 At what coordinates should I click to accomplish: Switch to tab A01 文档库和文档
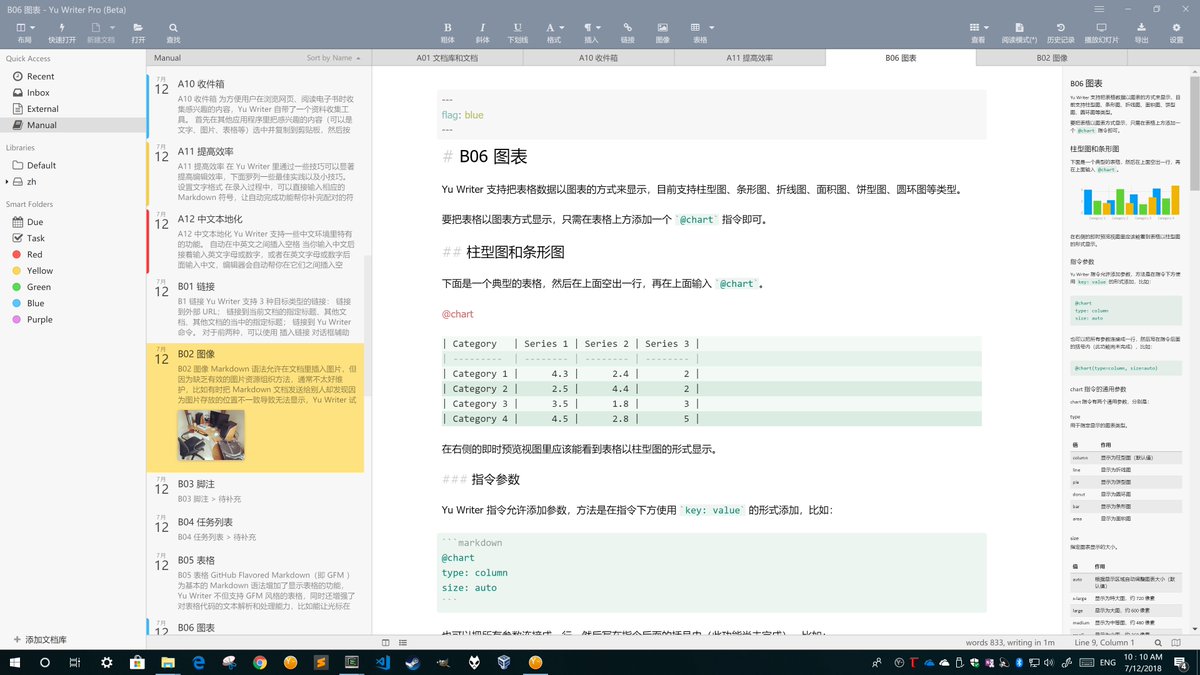point(447,58)
